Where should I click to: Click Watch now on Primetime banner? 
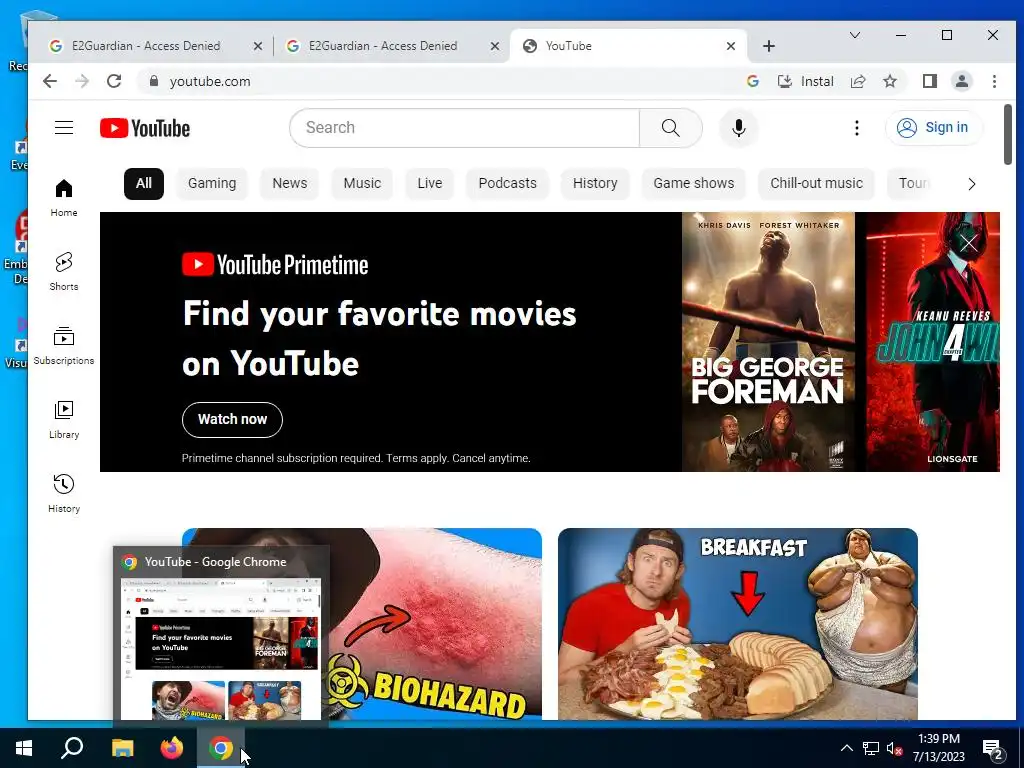(232, 420)
